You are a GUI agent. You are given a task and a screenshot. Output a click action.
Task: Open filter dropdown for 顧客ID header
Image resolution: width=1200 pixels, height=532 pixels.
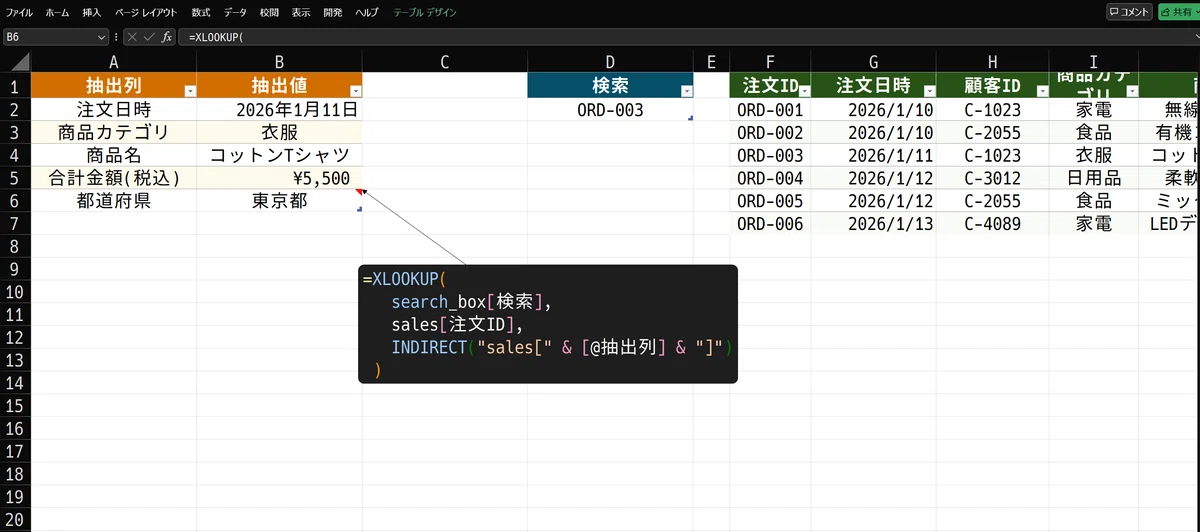tap(1042, 91)
